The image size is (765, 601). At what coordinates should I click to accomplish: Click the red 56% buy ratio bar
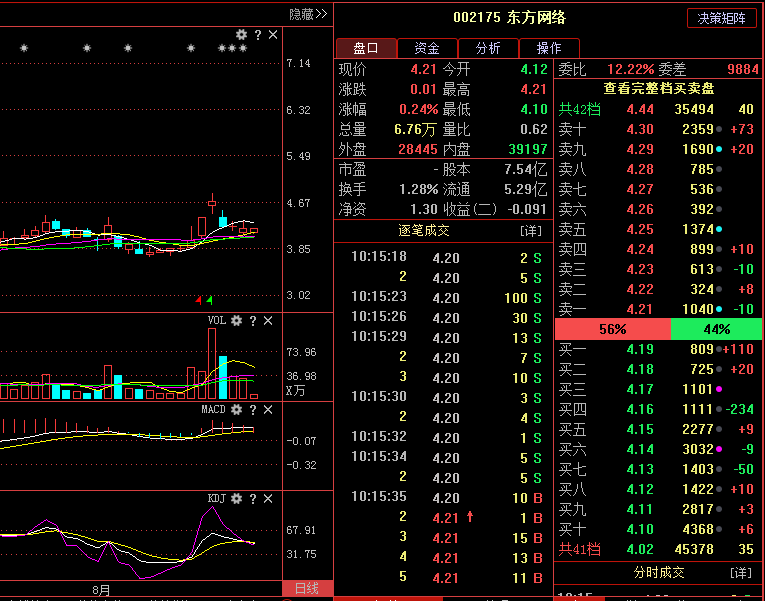coord(613,329)
